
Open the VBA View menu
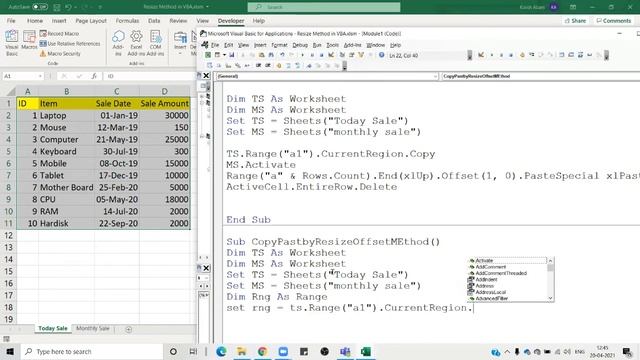pyautogui.click(x=244, y=45)
